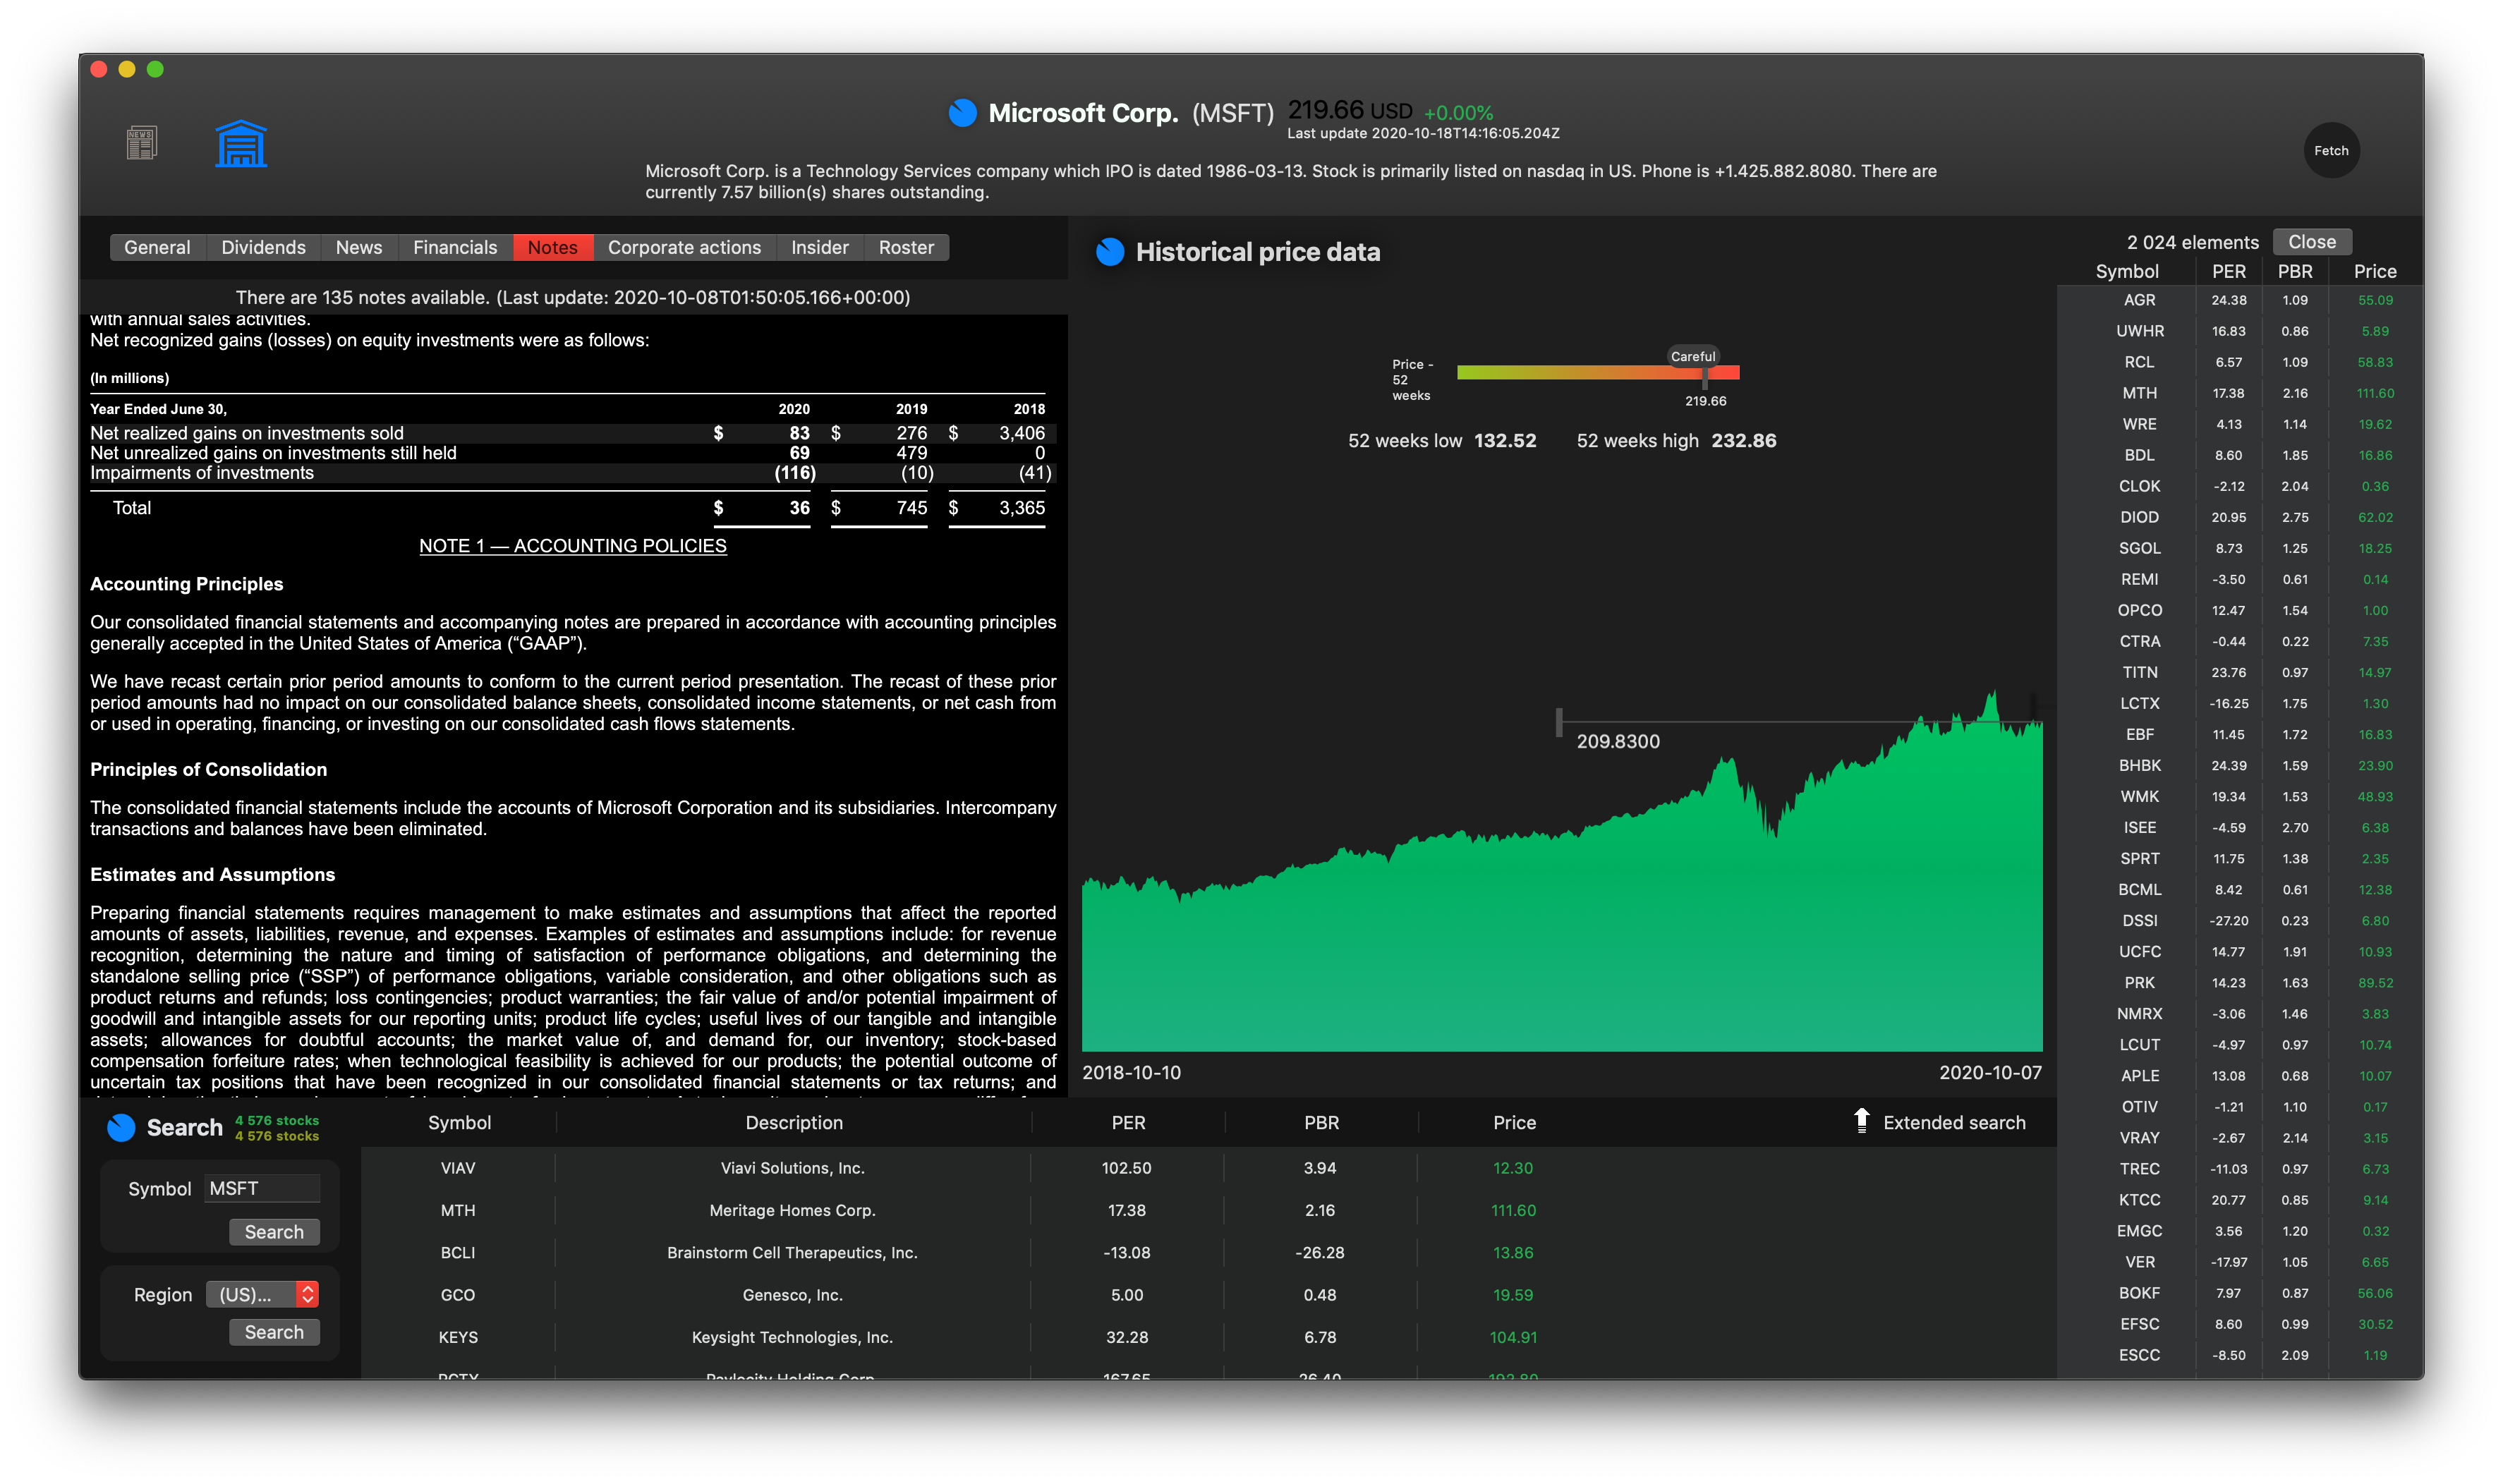Click the 135 notes available status line
The height and width of the screenshot is (1484, 2503).
(573, 298)
